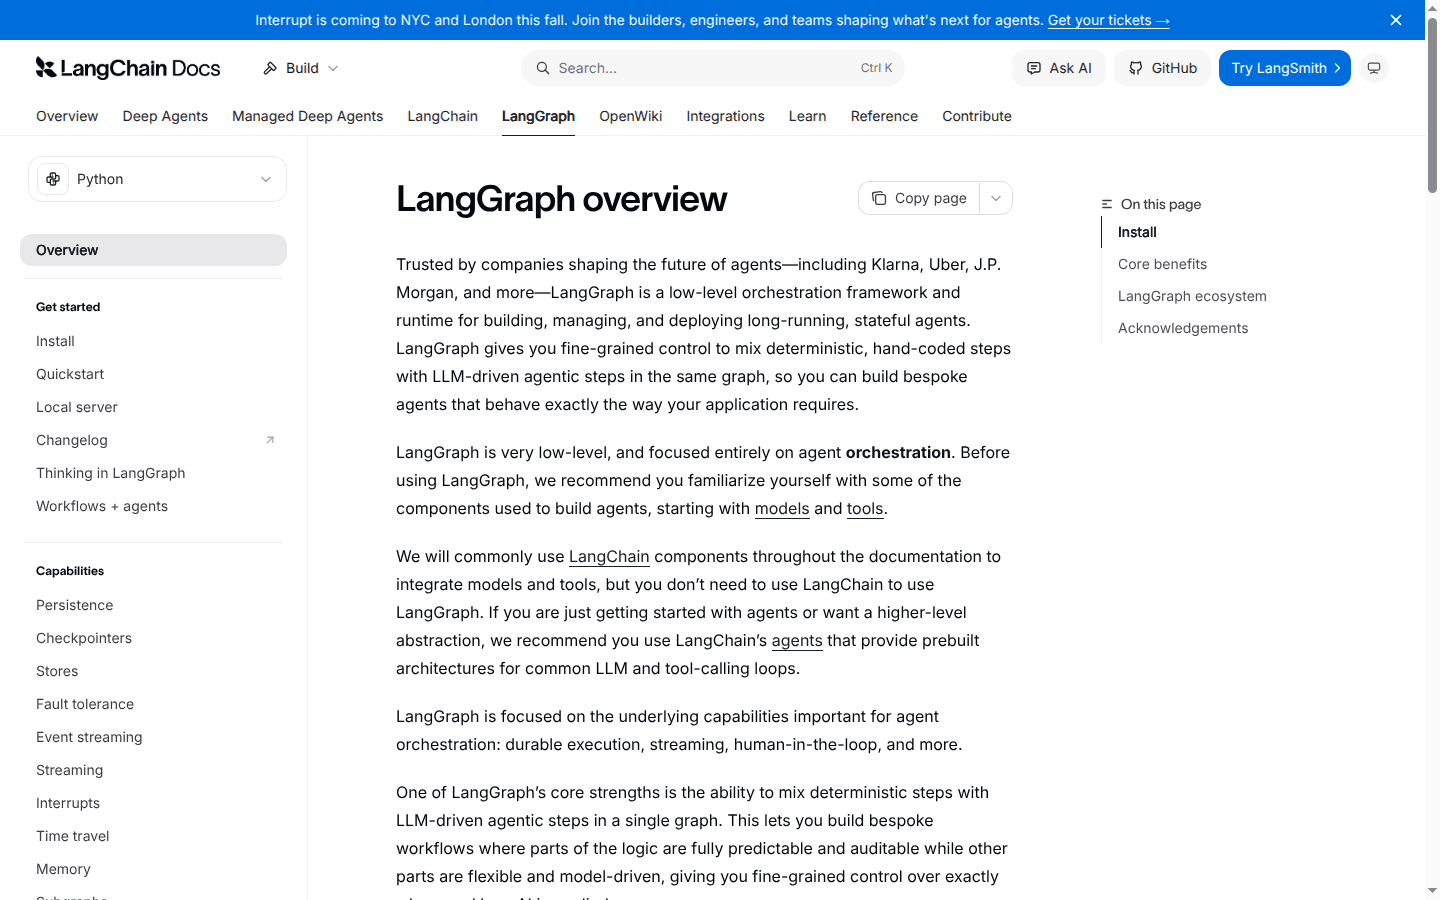The width and height of the screenshot is (1440, 900).
Task: Expand the Python language selector
Action: [x=157, y=179]
